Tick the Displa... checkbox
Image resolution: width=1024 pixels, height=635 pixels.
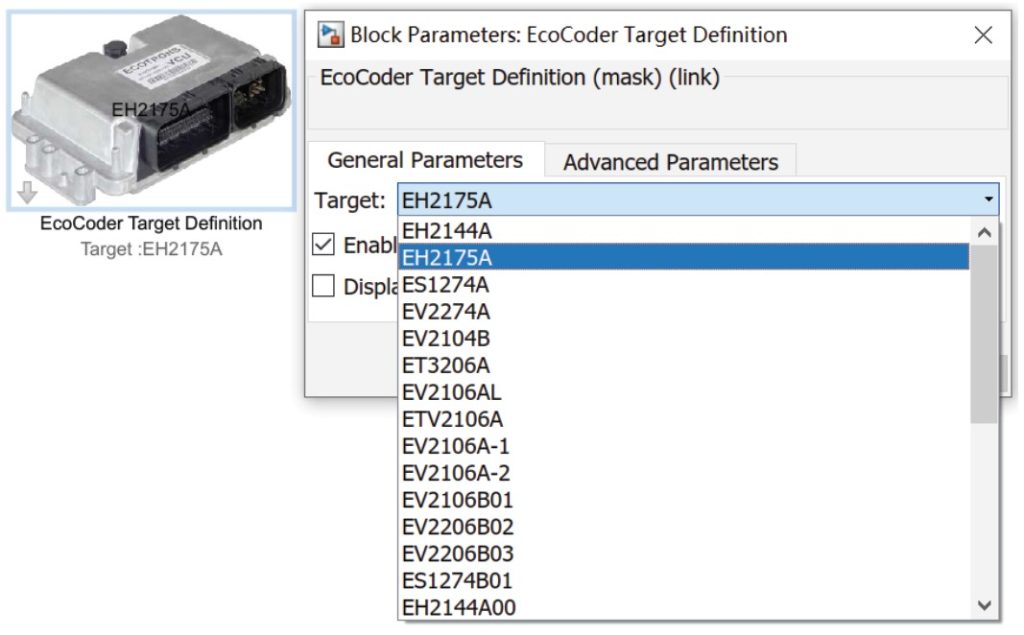click(323, 285)
